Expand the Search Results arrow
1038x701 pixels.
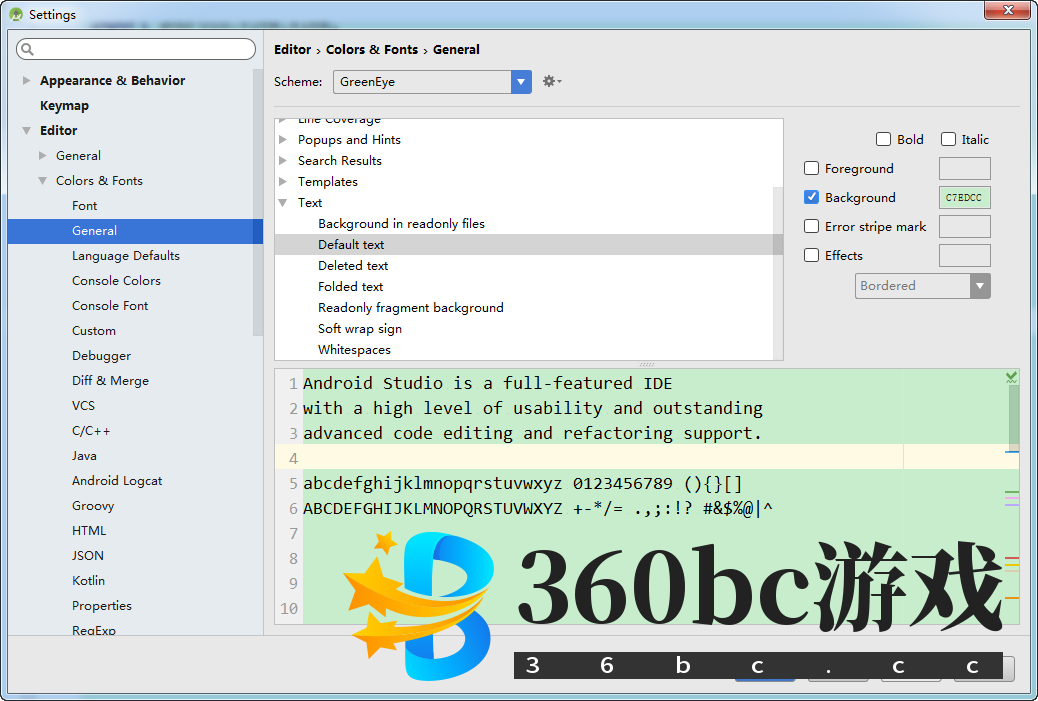(x=283, y=161)
